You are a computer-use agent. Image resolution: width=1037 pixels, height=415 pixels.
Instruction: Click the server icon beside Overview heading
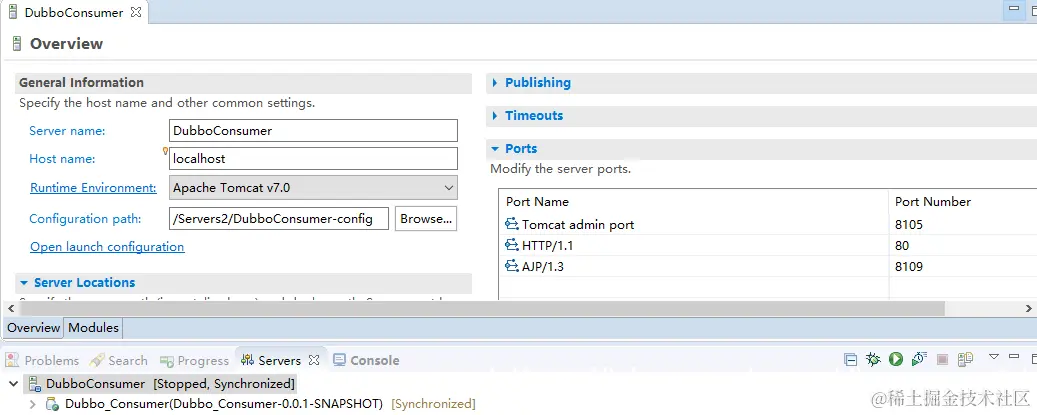click(17, 44)
